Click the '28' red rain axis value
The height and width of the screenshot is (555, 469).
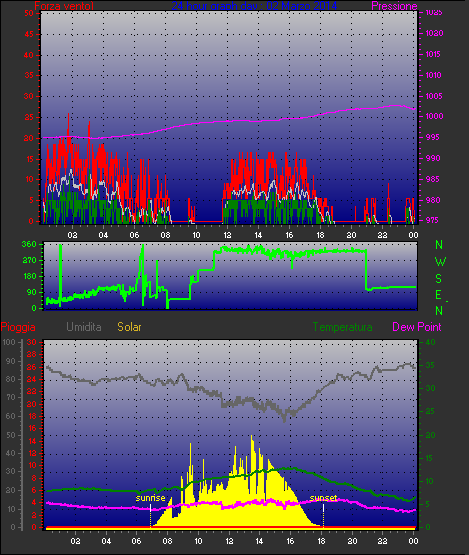click(x=32, y=354)
